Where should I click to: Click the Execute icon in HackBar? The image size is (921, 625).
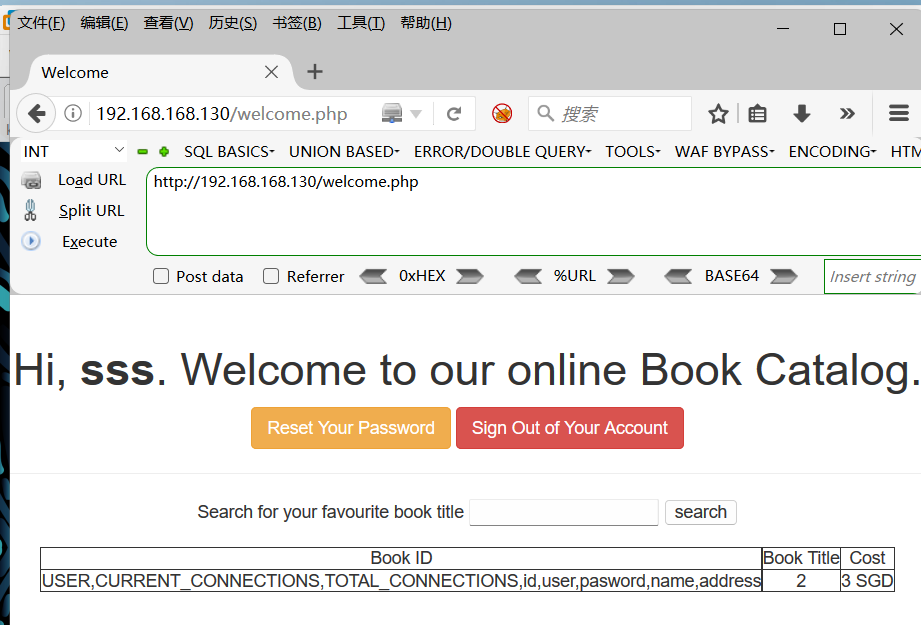pyautogui.click(x=30, y=241)
